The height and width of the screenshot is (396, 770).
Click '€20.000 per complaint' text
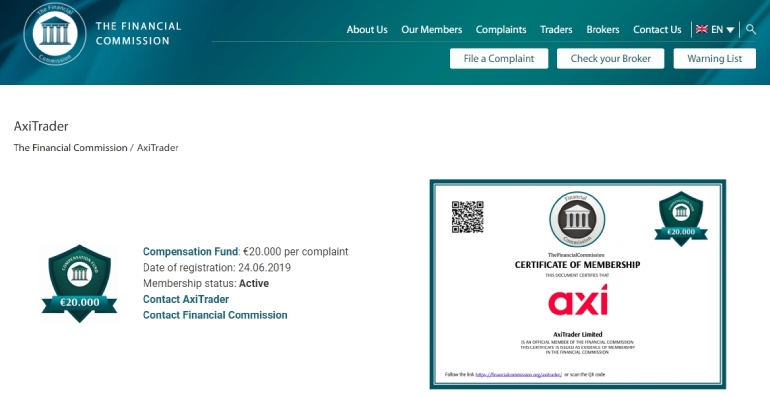click(x=296, y=252)
